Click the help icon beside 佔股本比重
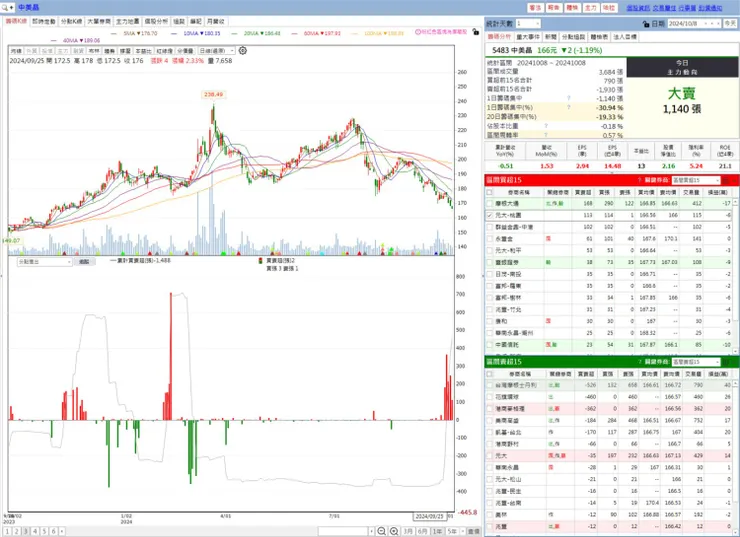The width and height of the screenshot is (740, 537). point(546,126)
